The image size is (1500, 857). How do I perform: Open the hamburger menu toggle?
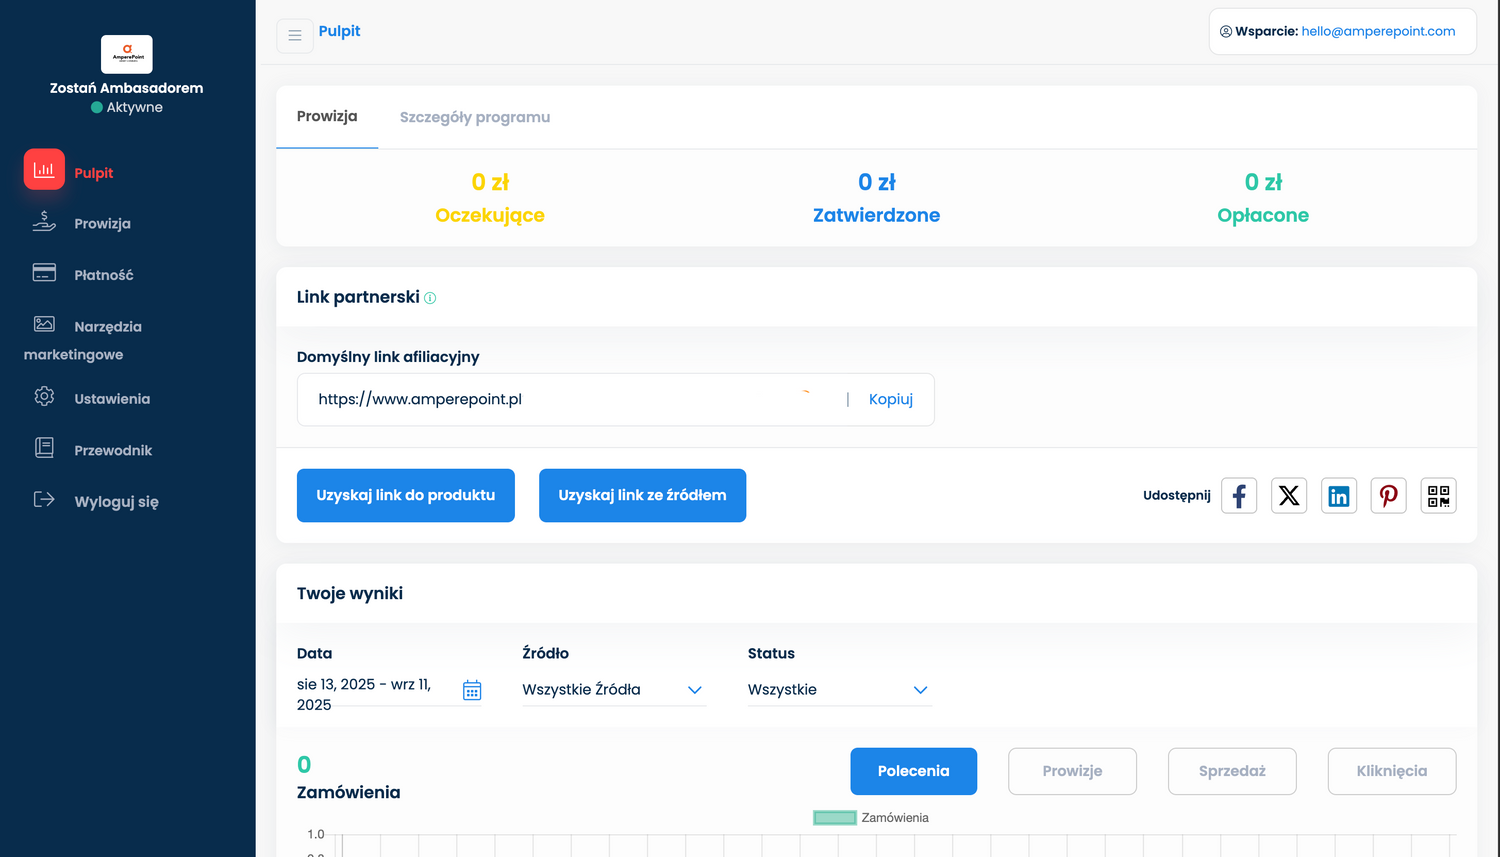(295, 35)
